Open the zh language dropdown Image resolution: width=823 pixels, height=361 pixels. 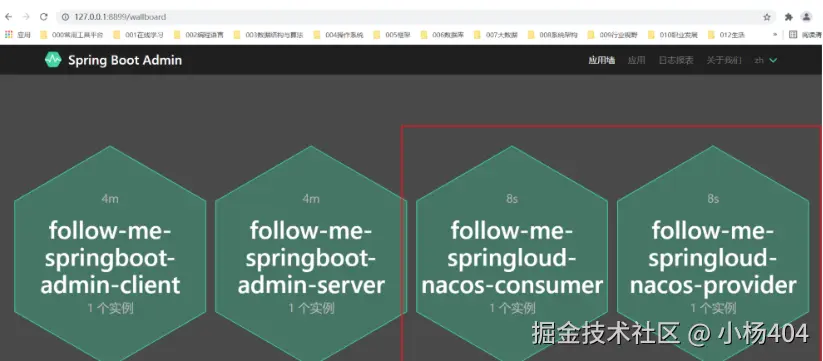point(766,60)
